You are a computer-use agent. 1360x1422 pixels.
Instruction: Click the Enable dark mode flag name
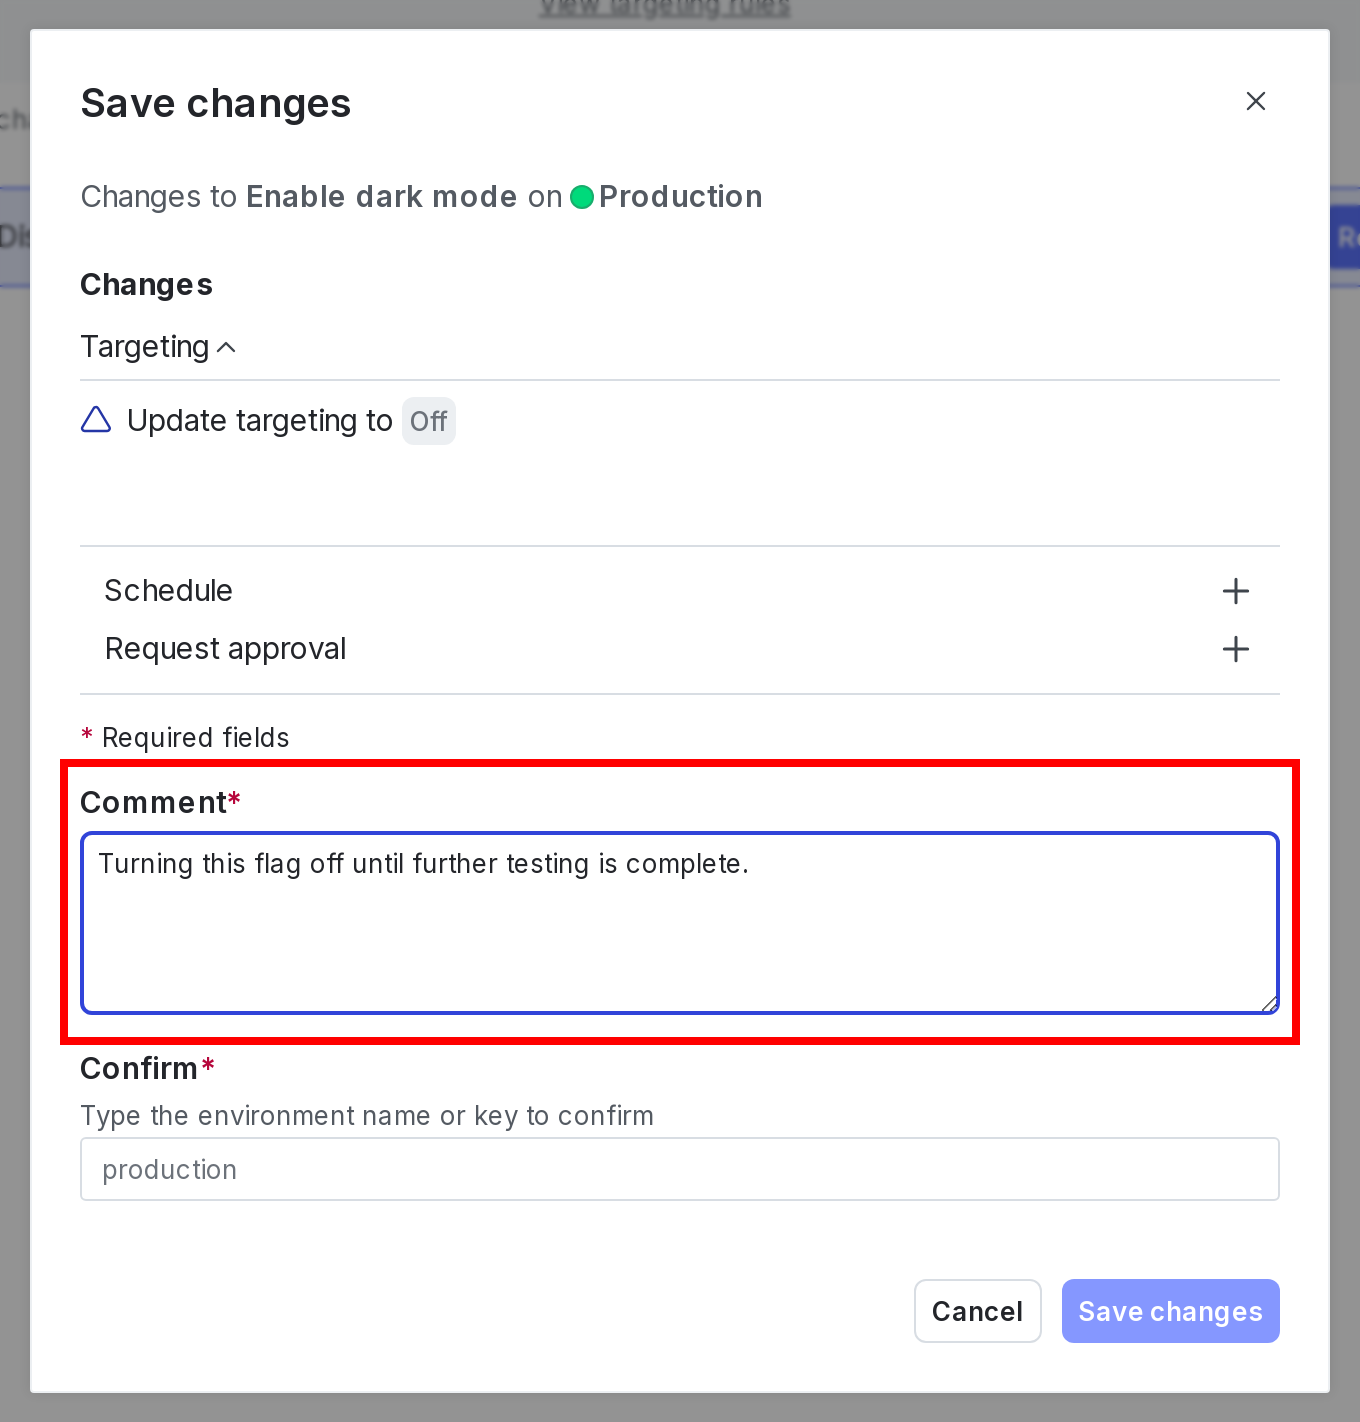tap(380, 197)
